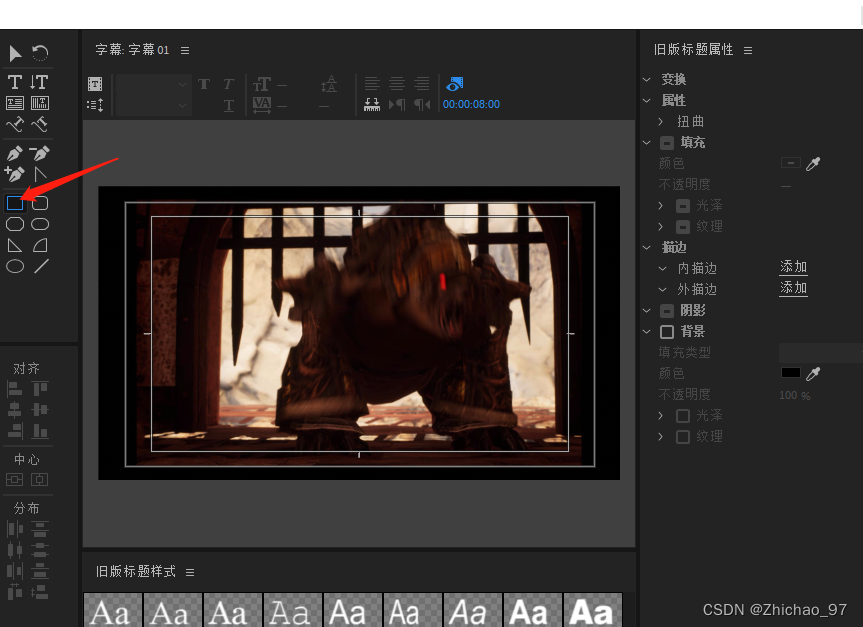The width and height of the screenshot is (863, 627).
Task: Select the Clipped Corner Rectangle tool
Action: click(x=15, y=224)
